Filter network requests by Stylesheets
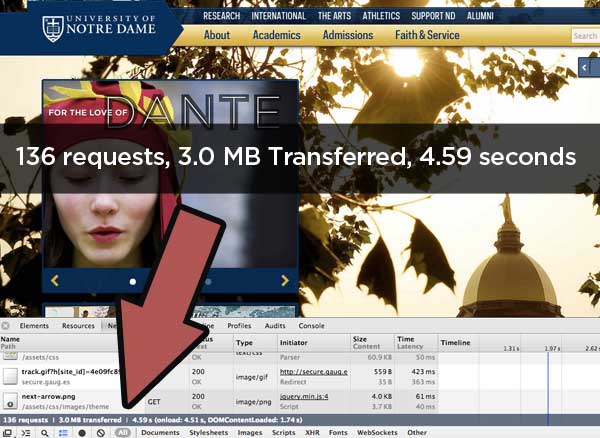Viewport: 600px width, 438px height. point(209,433)
